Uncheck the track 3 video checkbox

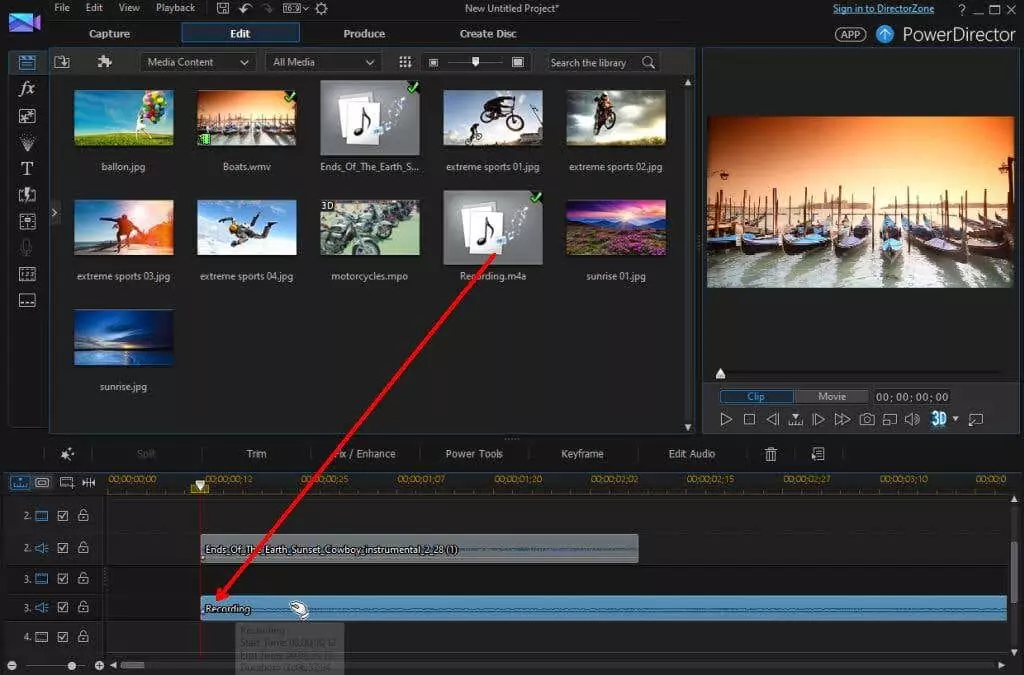click(63, 578)
